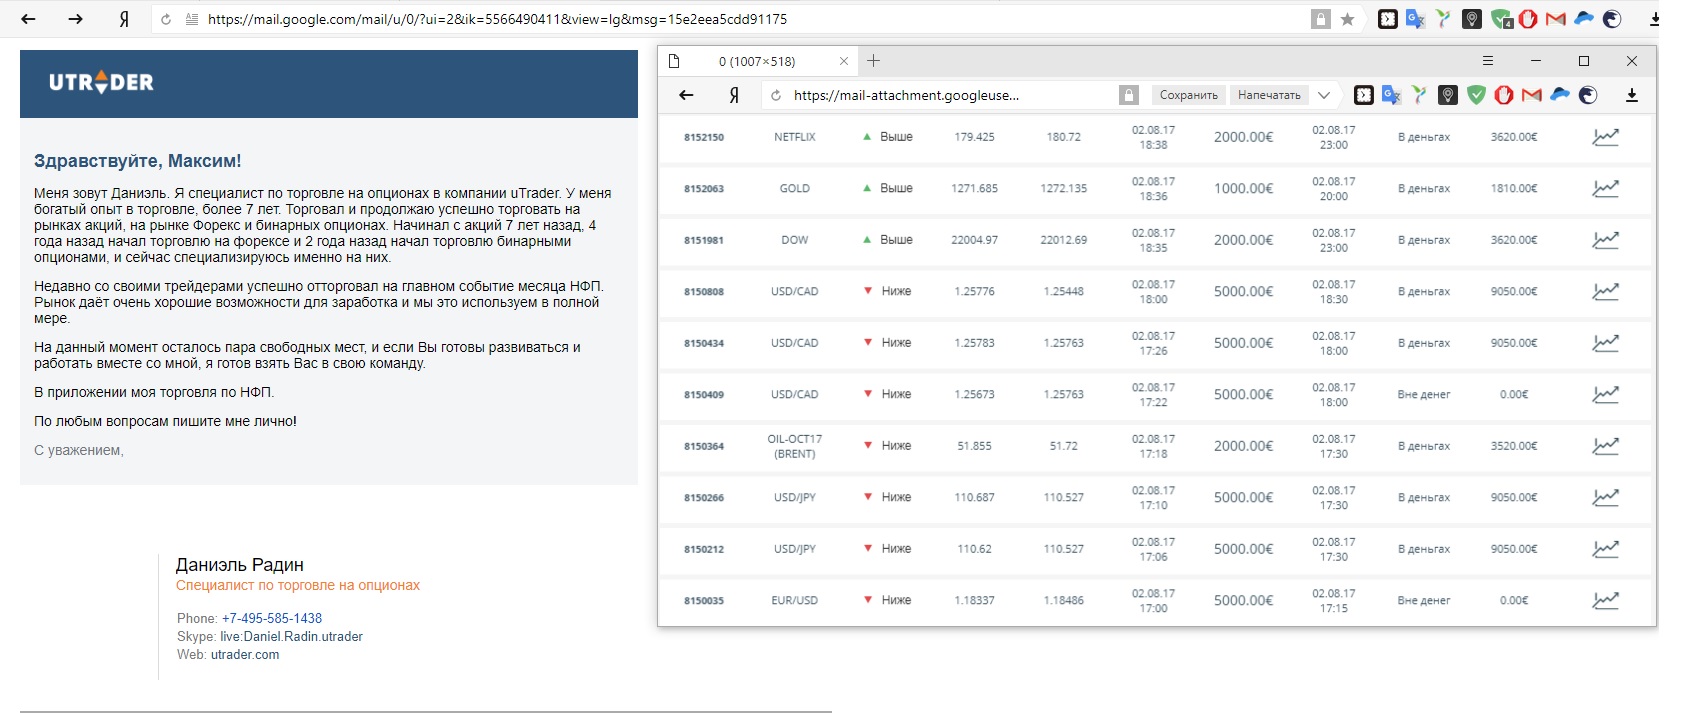The height and width of the screenshot is (713, 1684).
Task: Open location pin extension in main window
Action: (1471, 19)
